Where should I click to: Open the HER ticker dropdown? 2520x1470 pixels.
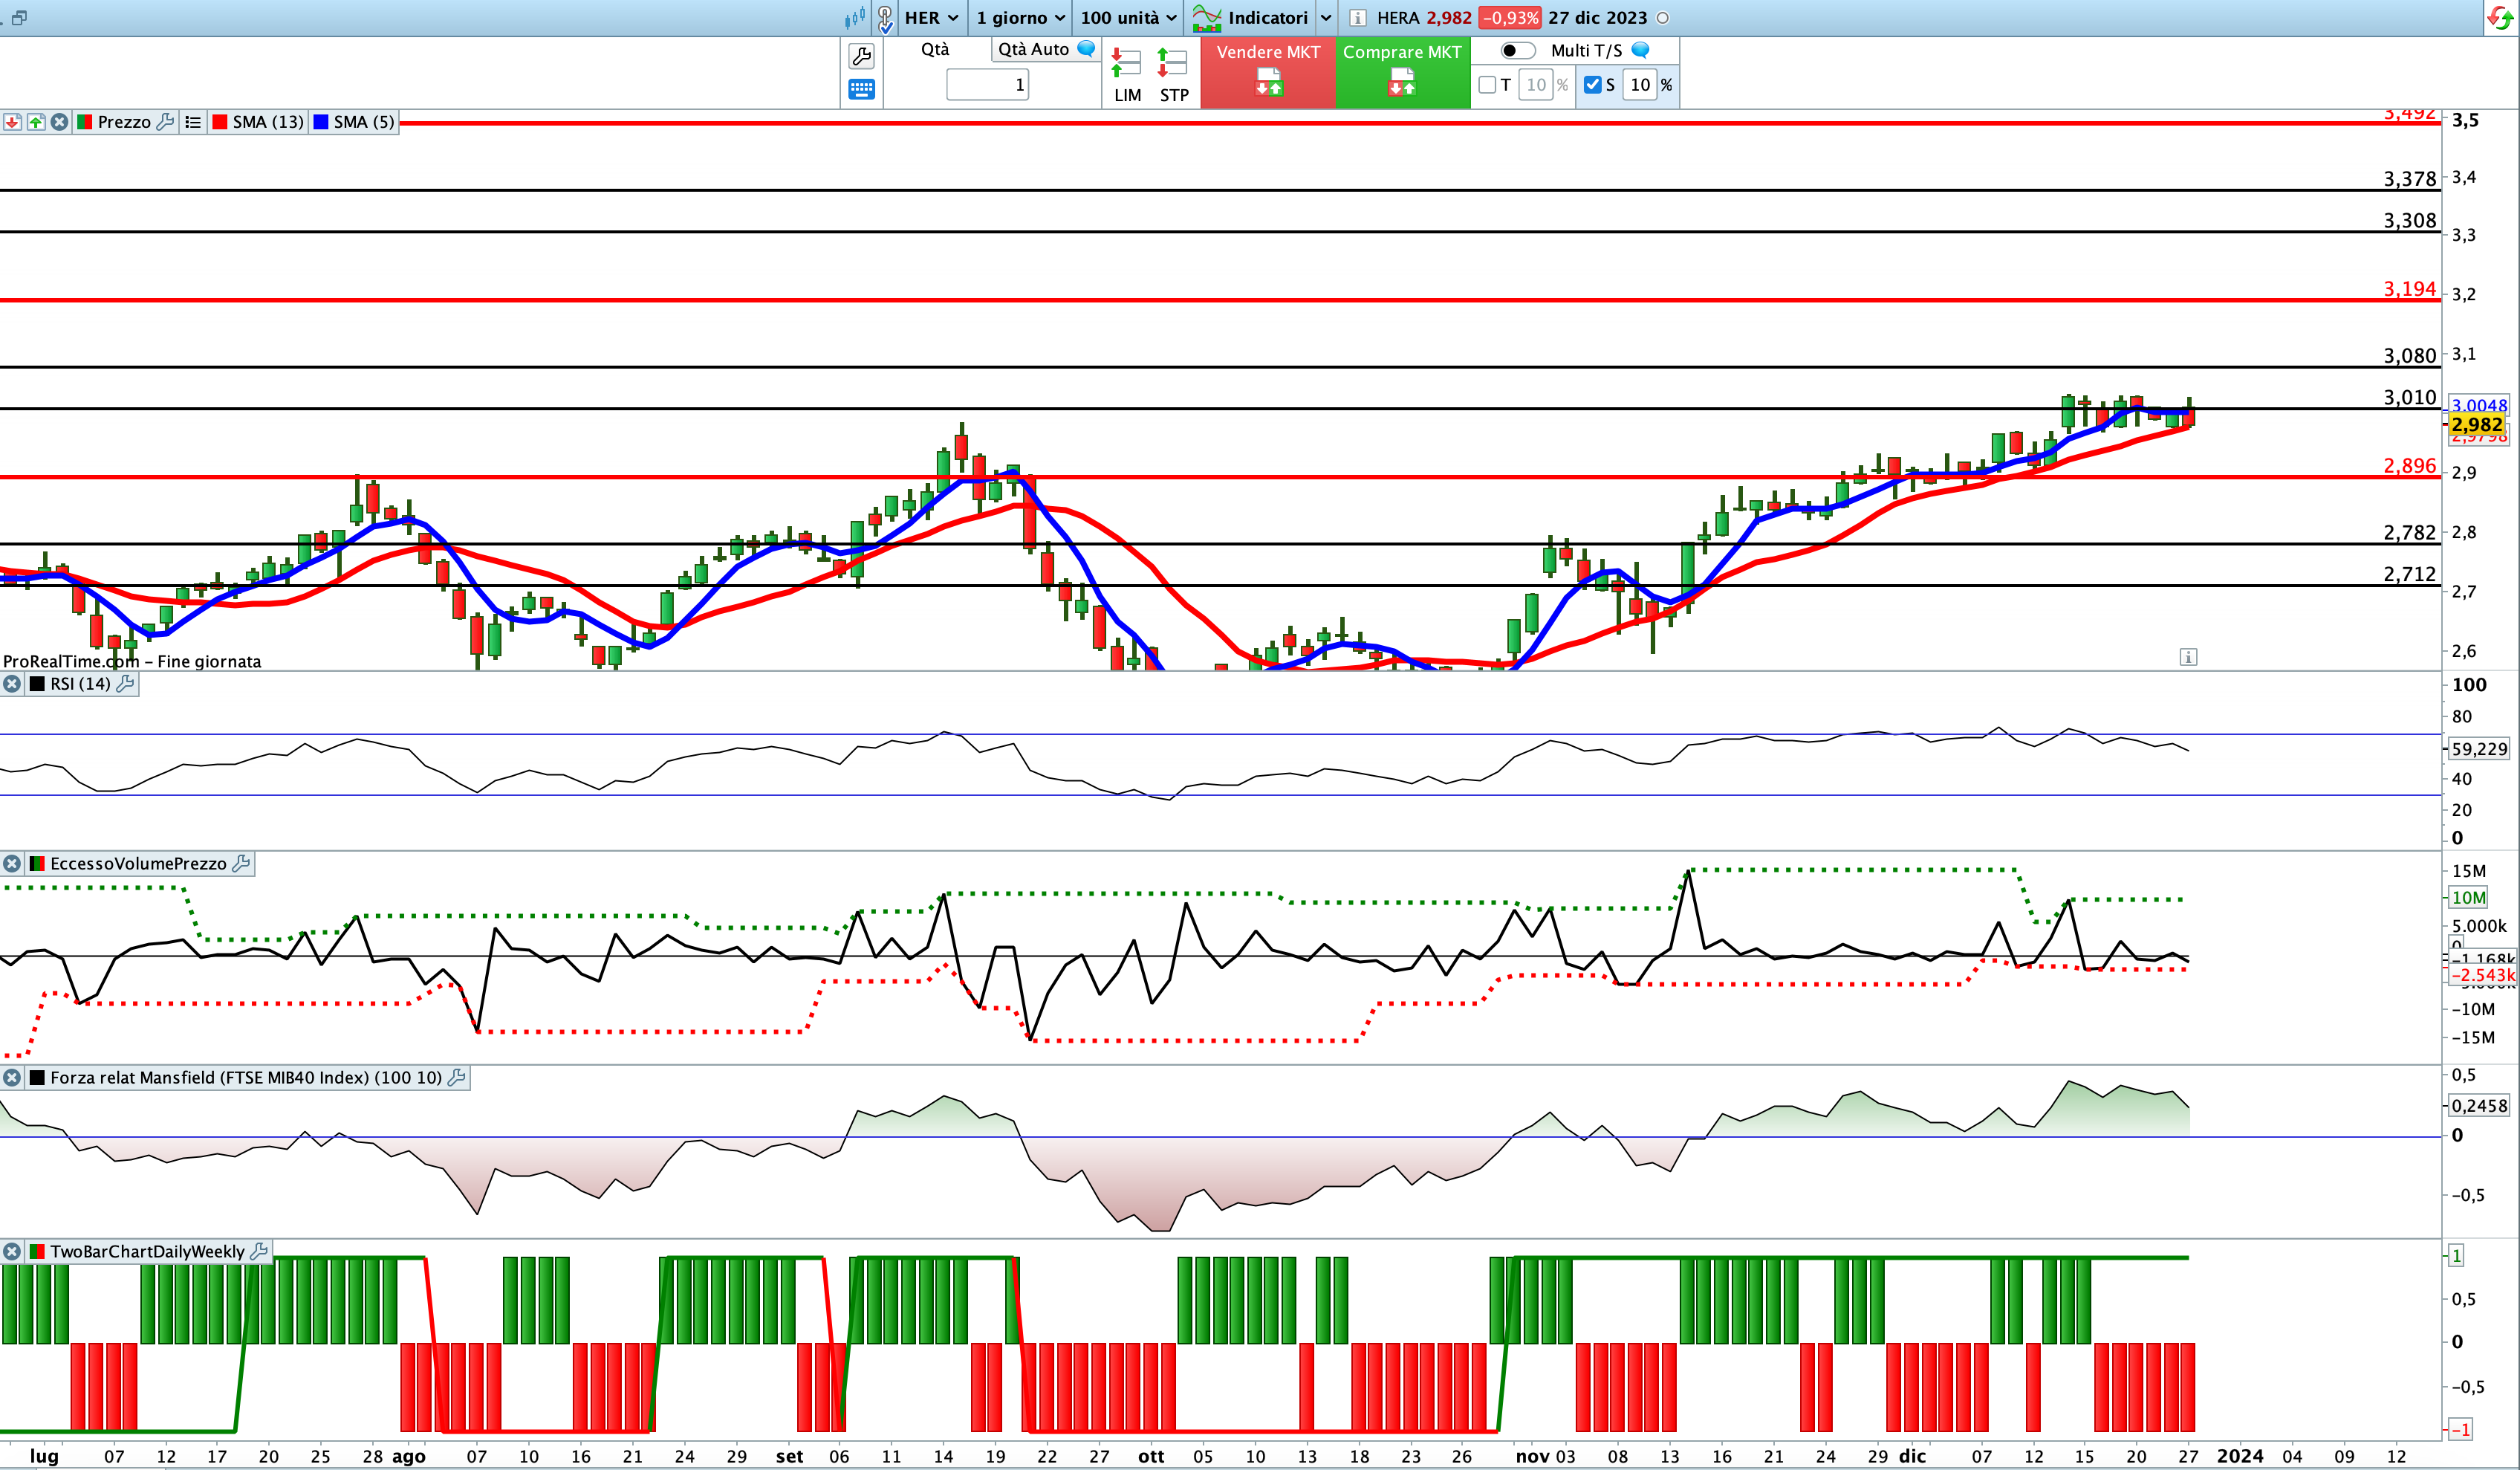click(x=932, y=18)
